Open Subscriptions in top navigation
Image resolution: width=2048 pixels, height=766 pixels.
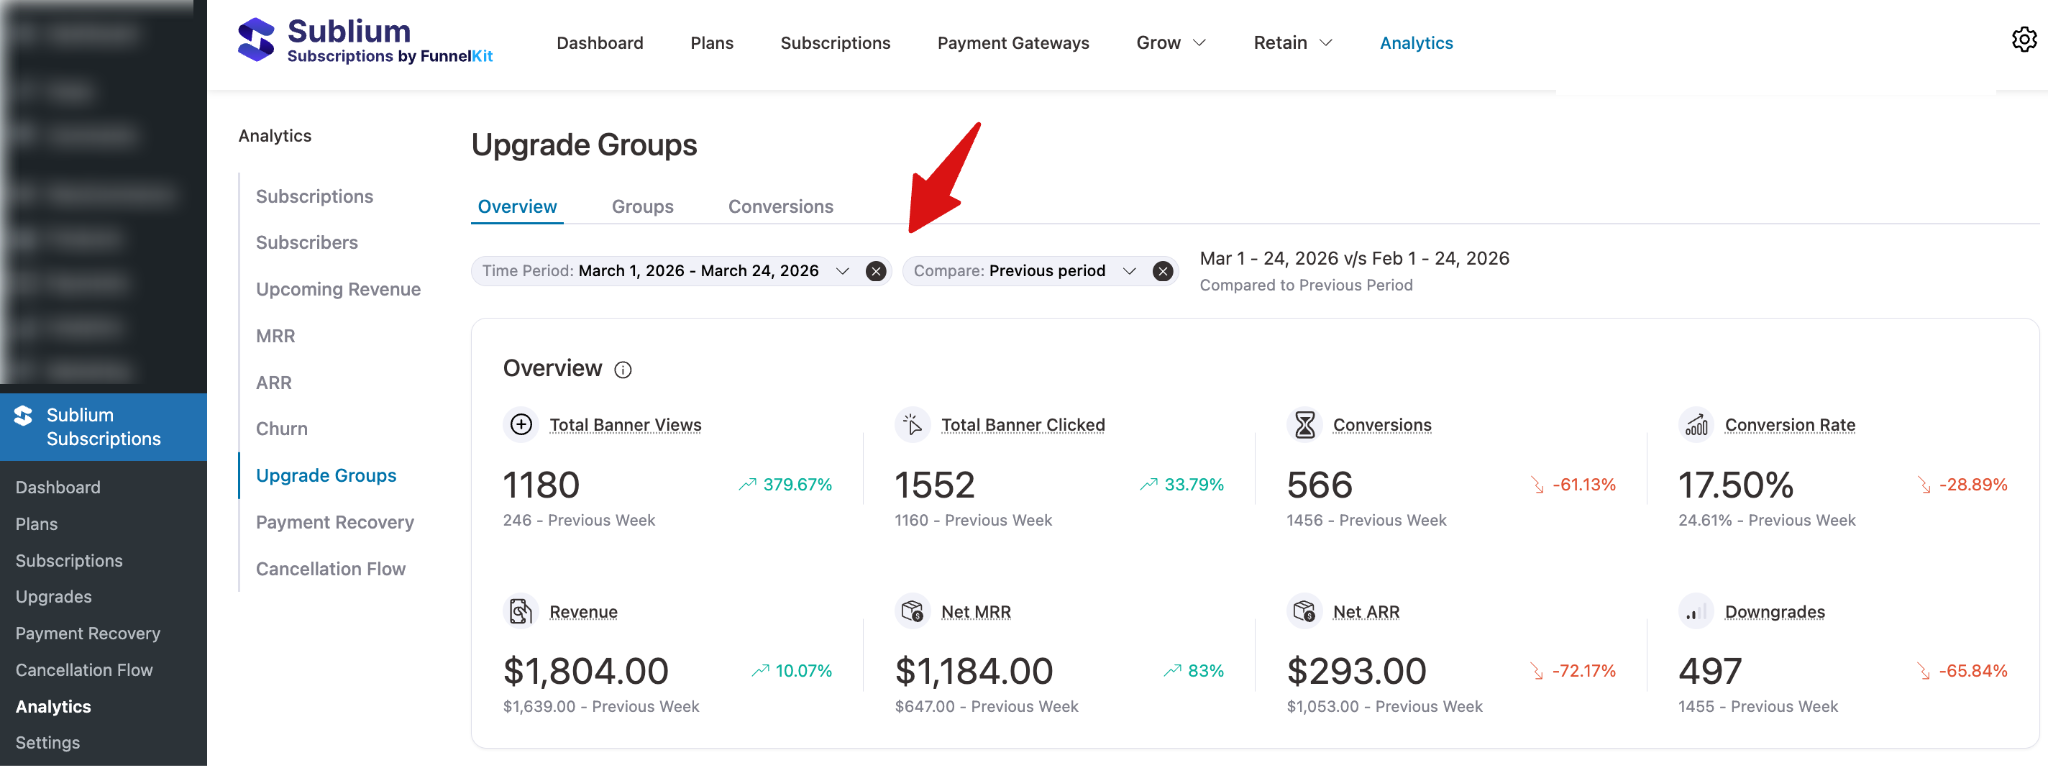[x=835, y=43]
